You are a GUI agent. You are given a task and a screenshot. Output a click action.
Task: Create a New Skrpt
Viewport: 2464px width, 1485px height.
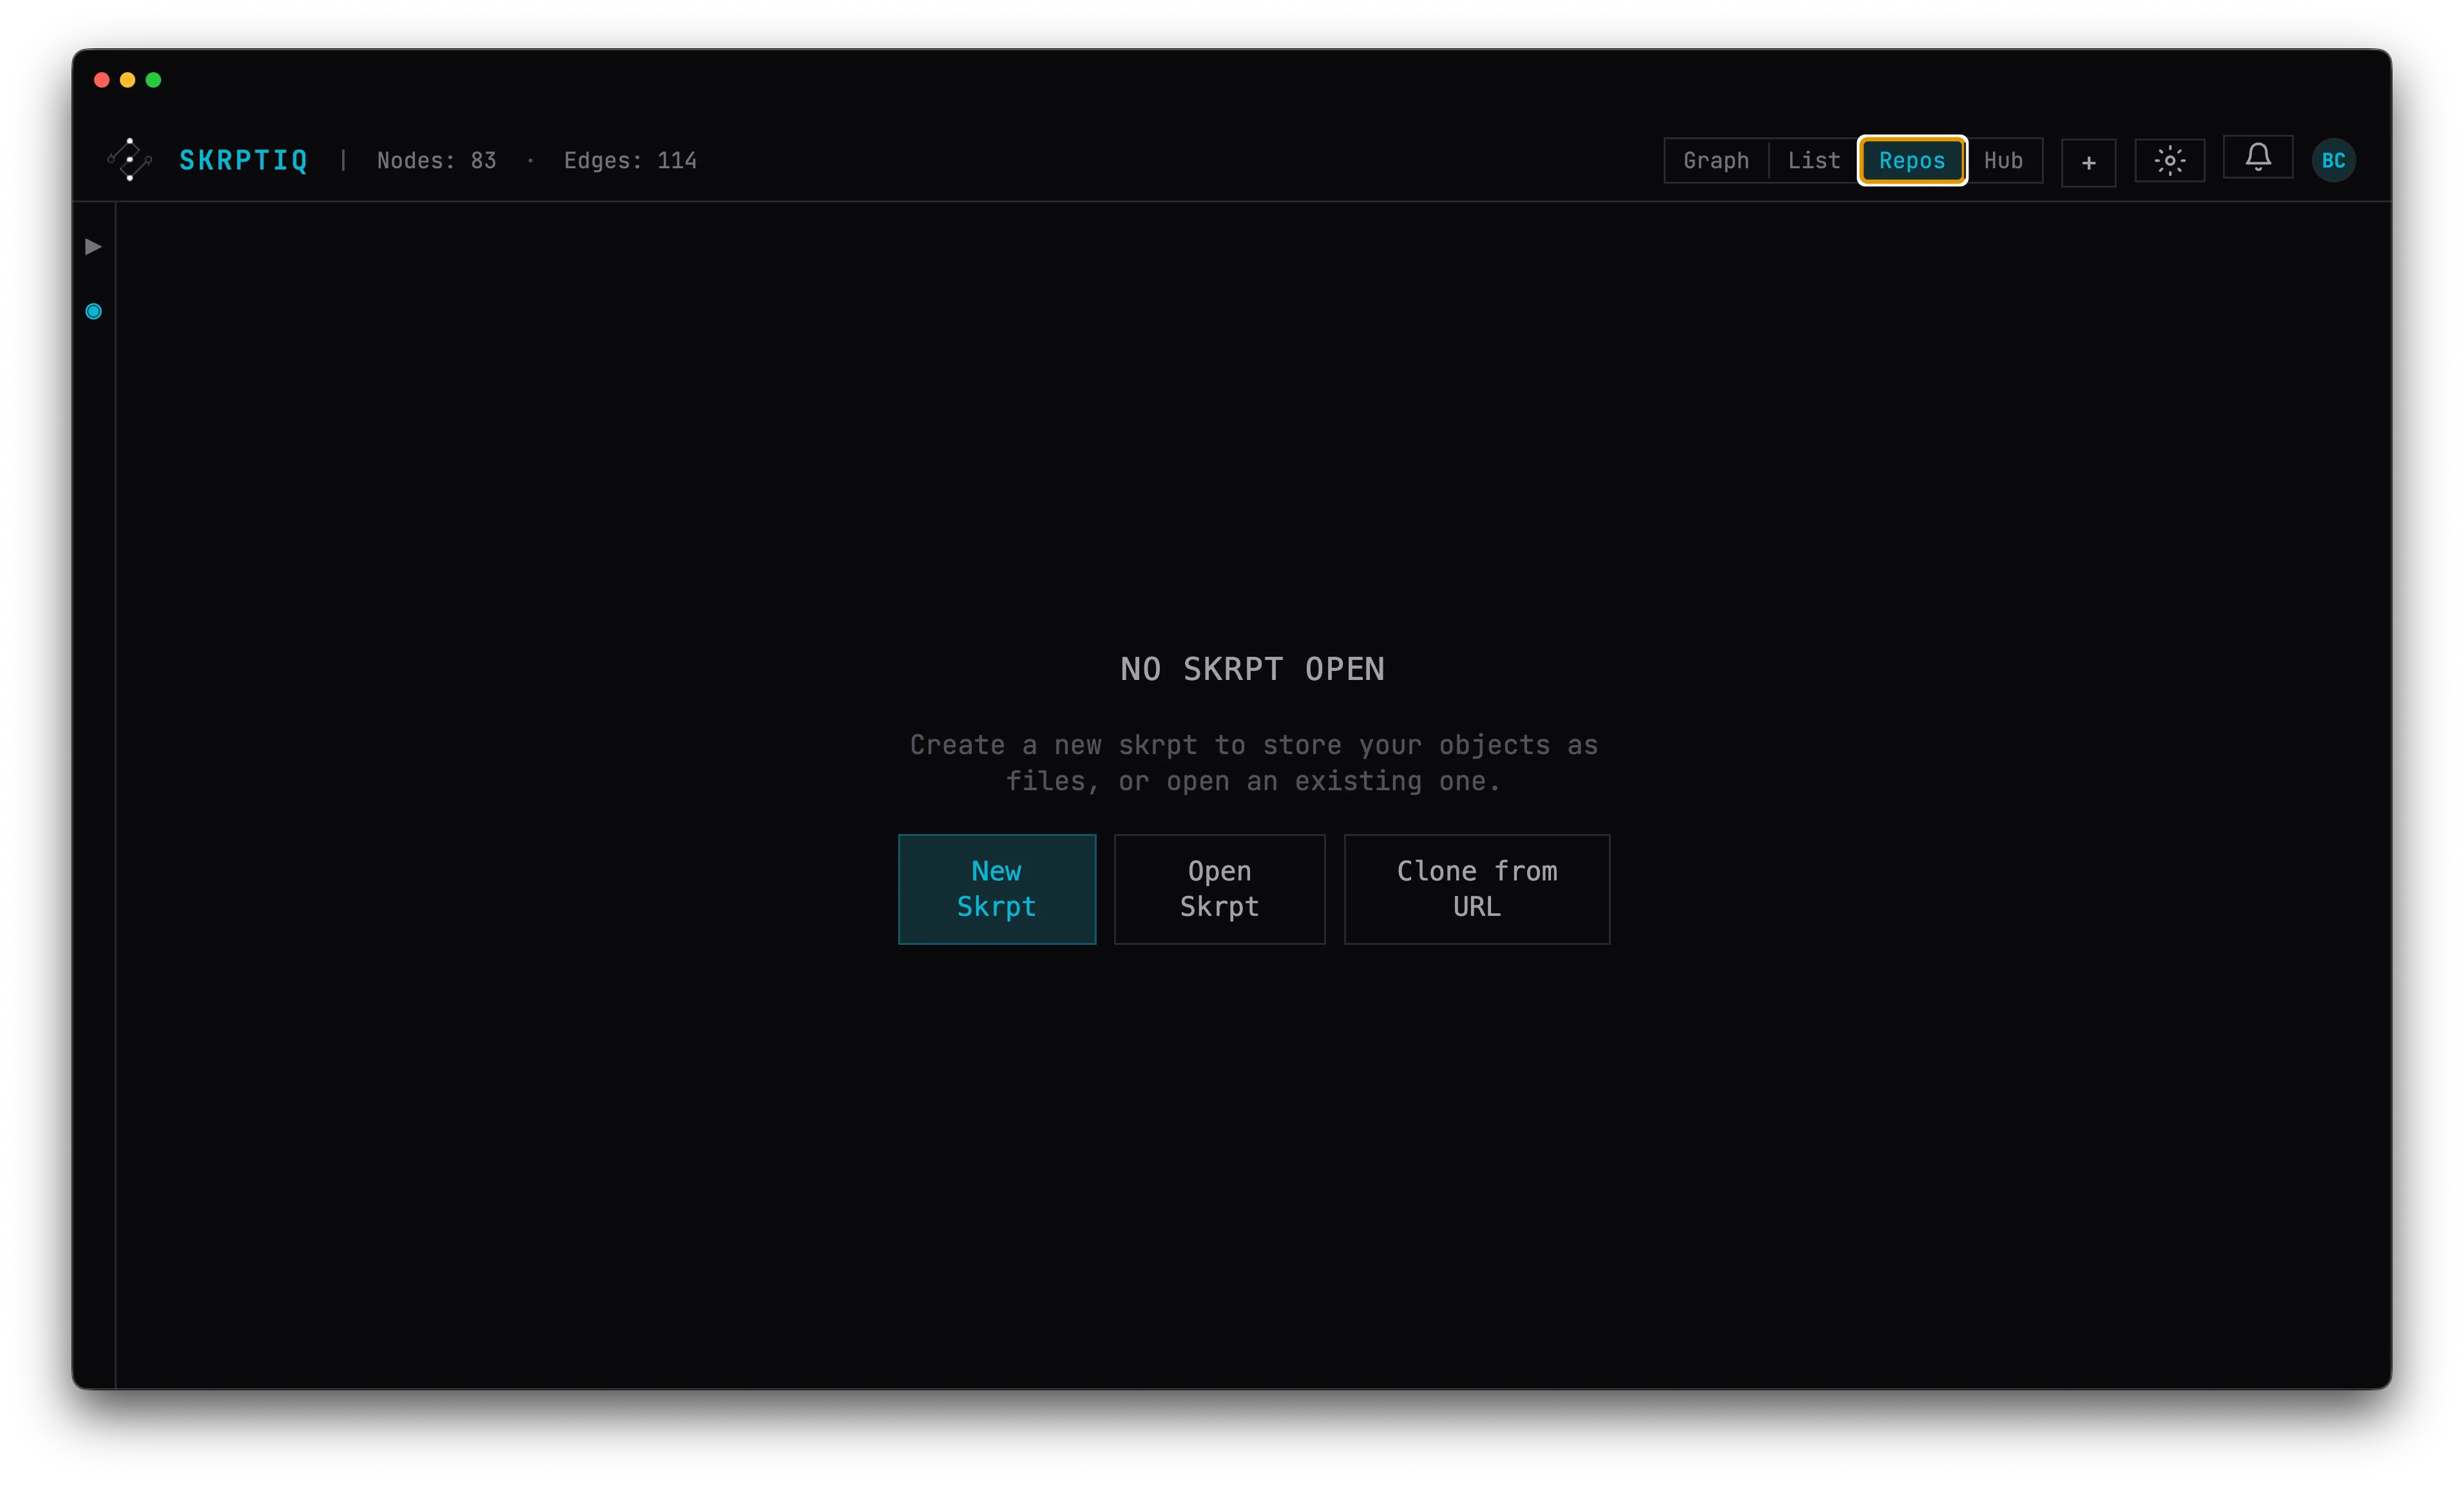coord(997,889)
